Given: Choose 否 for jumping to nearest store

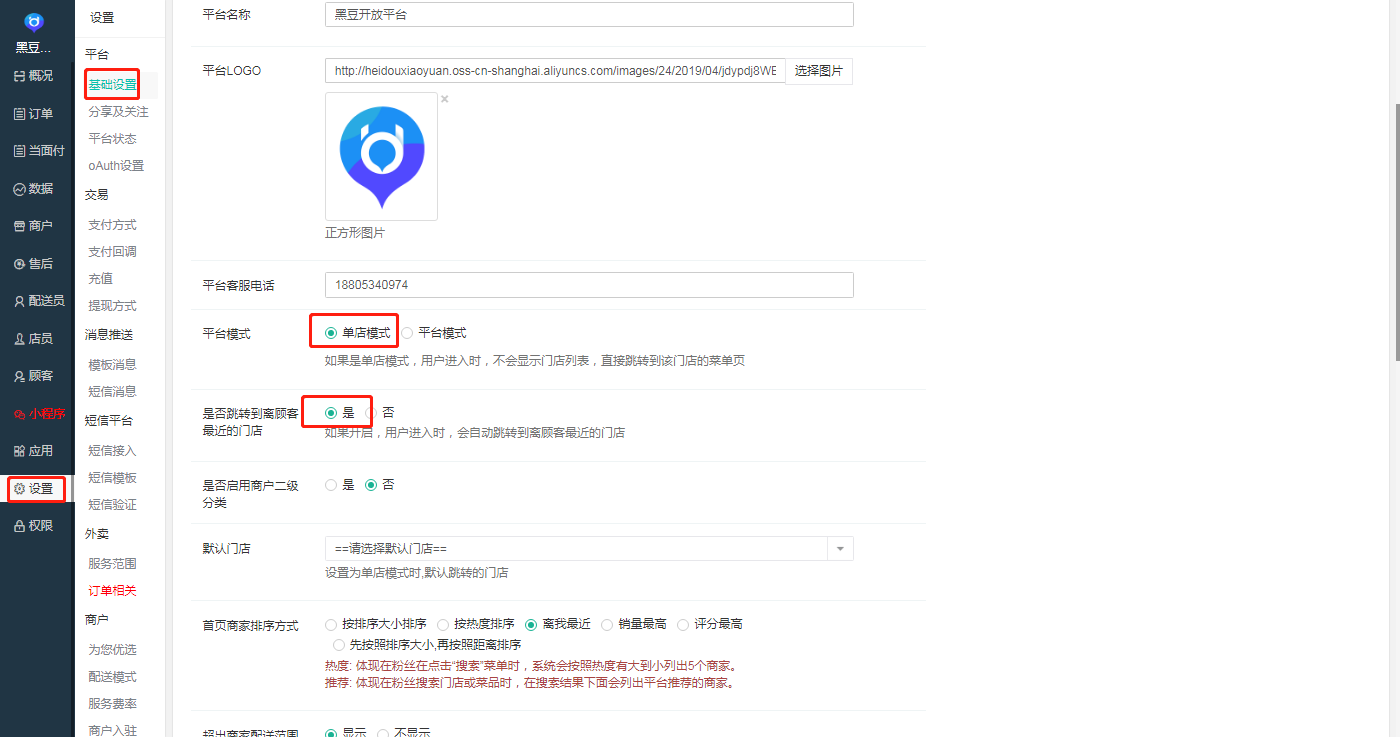Looking at the screenshot, I should tap(371, 412).
